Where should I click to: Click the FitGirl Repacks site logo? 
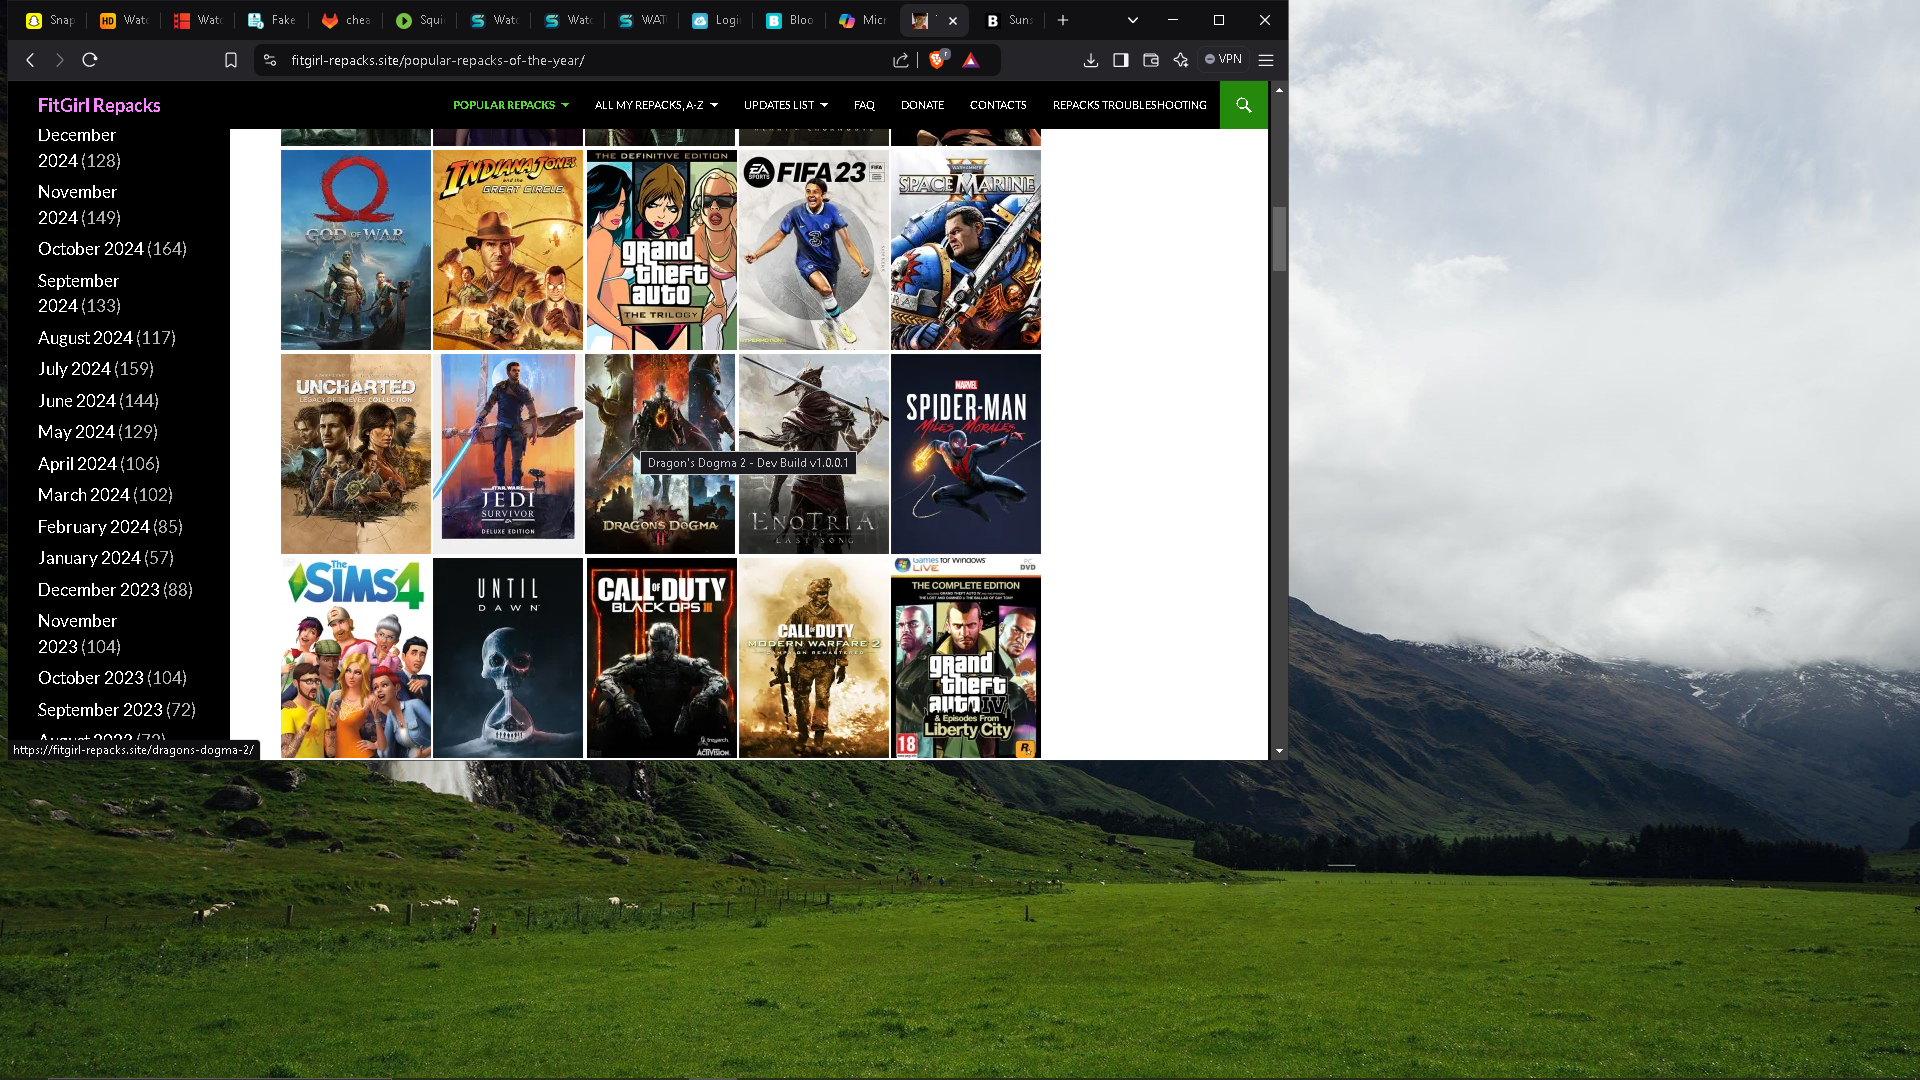(99, 105)
